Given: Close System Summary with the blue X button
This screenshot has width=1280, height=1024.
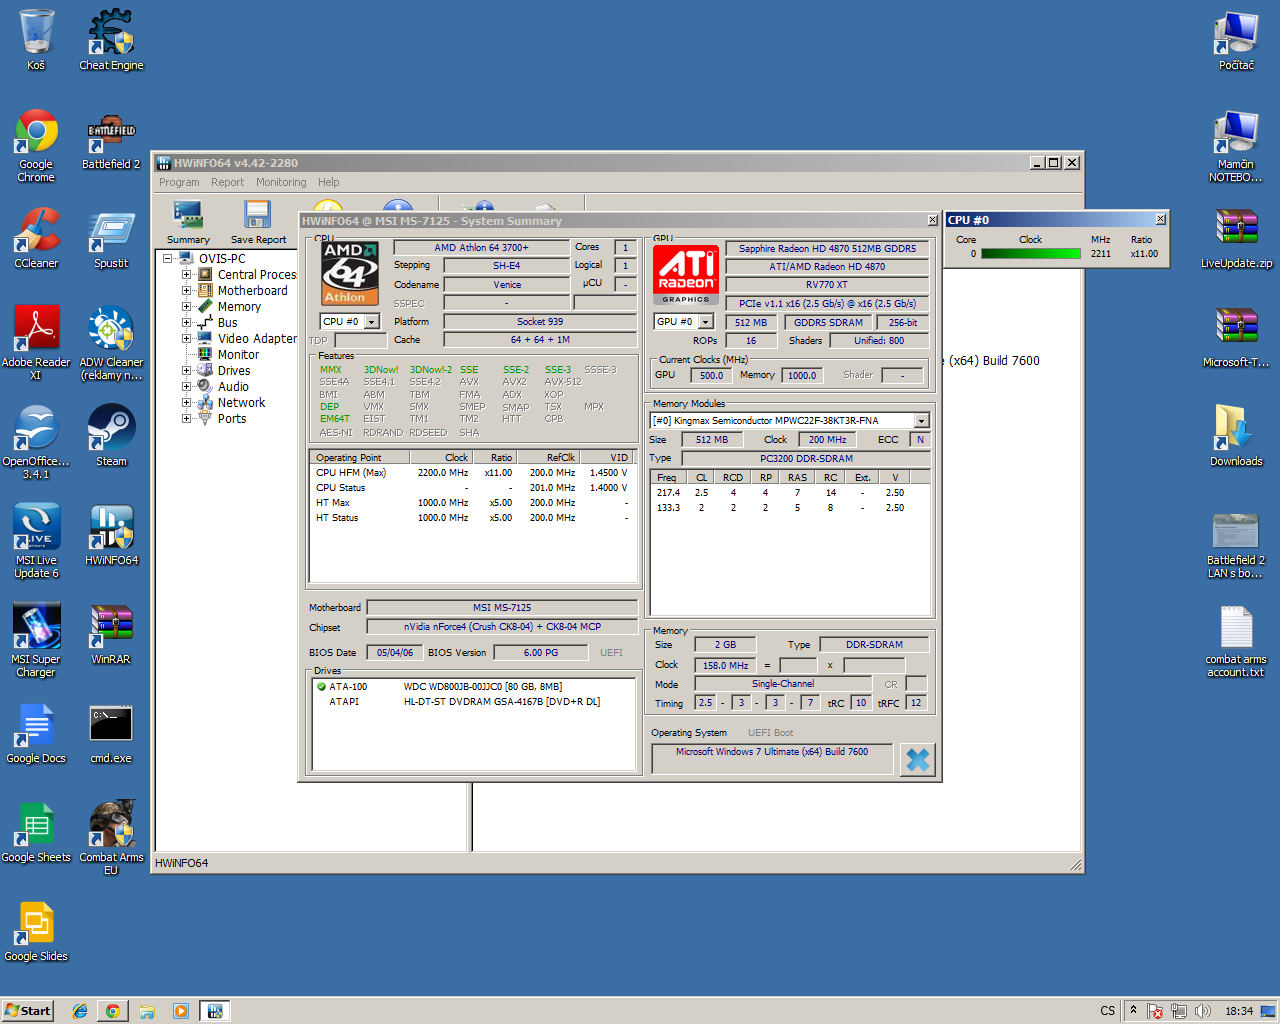Looking at the screenshot, I should (917, 760).
